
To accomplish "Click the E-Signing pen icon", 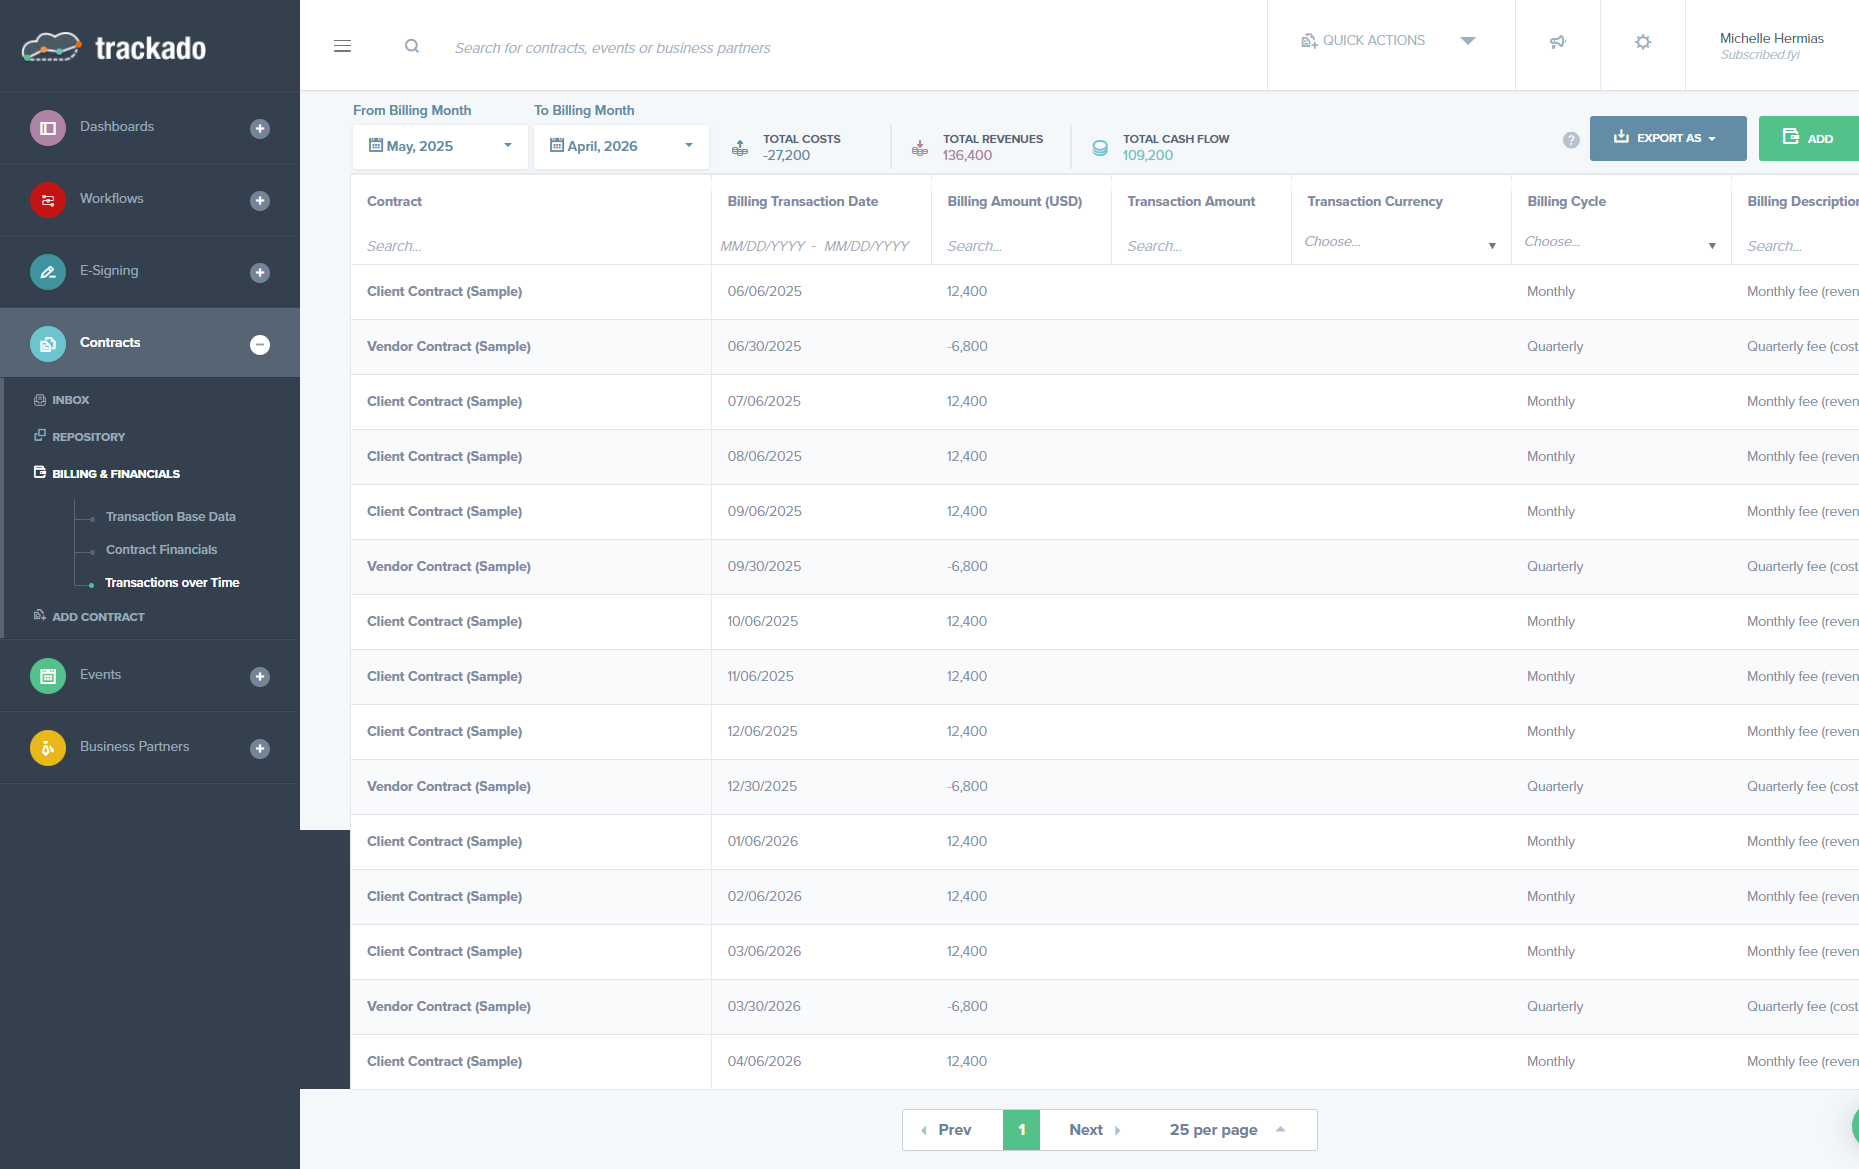I will pyautogui.click(x=48, y=272).
